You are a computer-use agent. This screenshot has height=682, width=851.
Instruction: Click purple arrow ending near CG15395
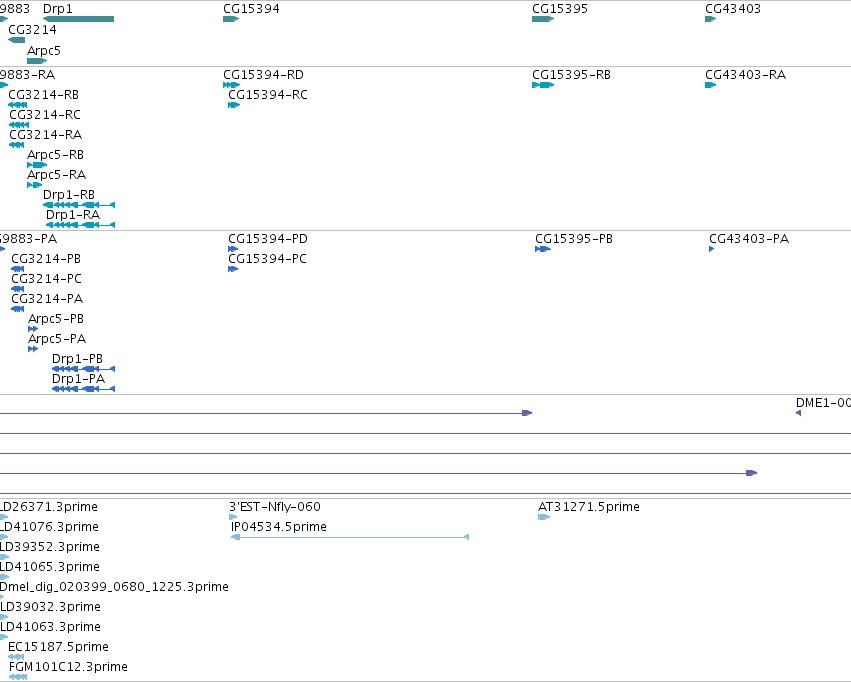tap(526, 413)
